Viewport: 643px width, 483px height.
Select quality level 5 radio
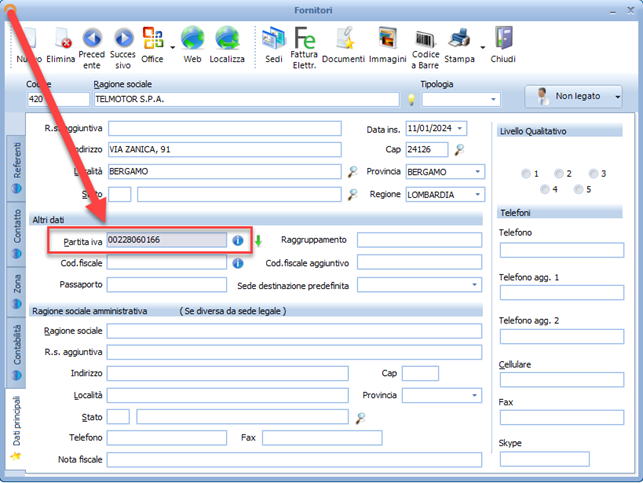578,189
